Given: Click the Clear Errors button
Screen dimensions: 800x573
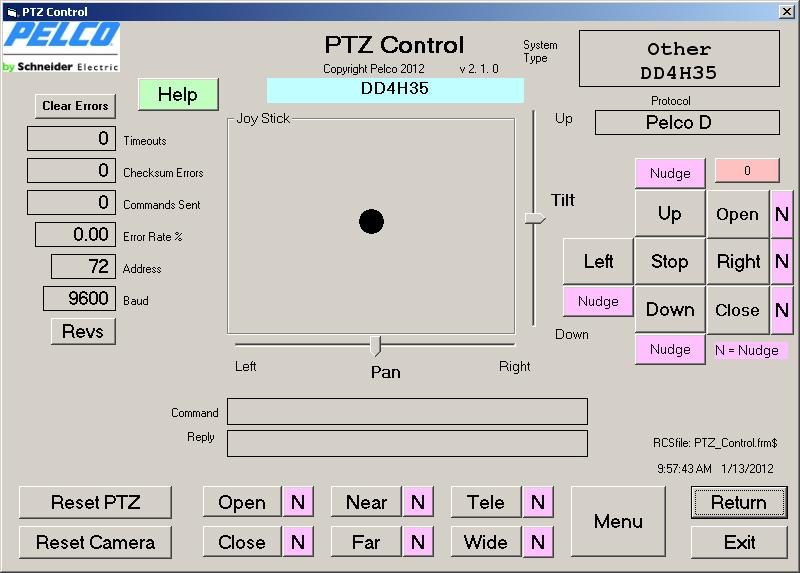Looking at the screenshot, I should [75, 106].
